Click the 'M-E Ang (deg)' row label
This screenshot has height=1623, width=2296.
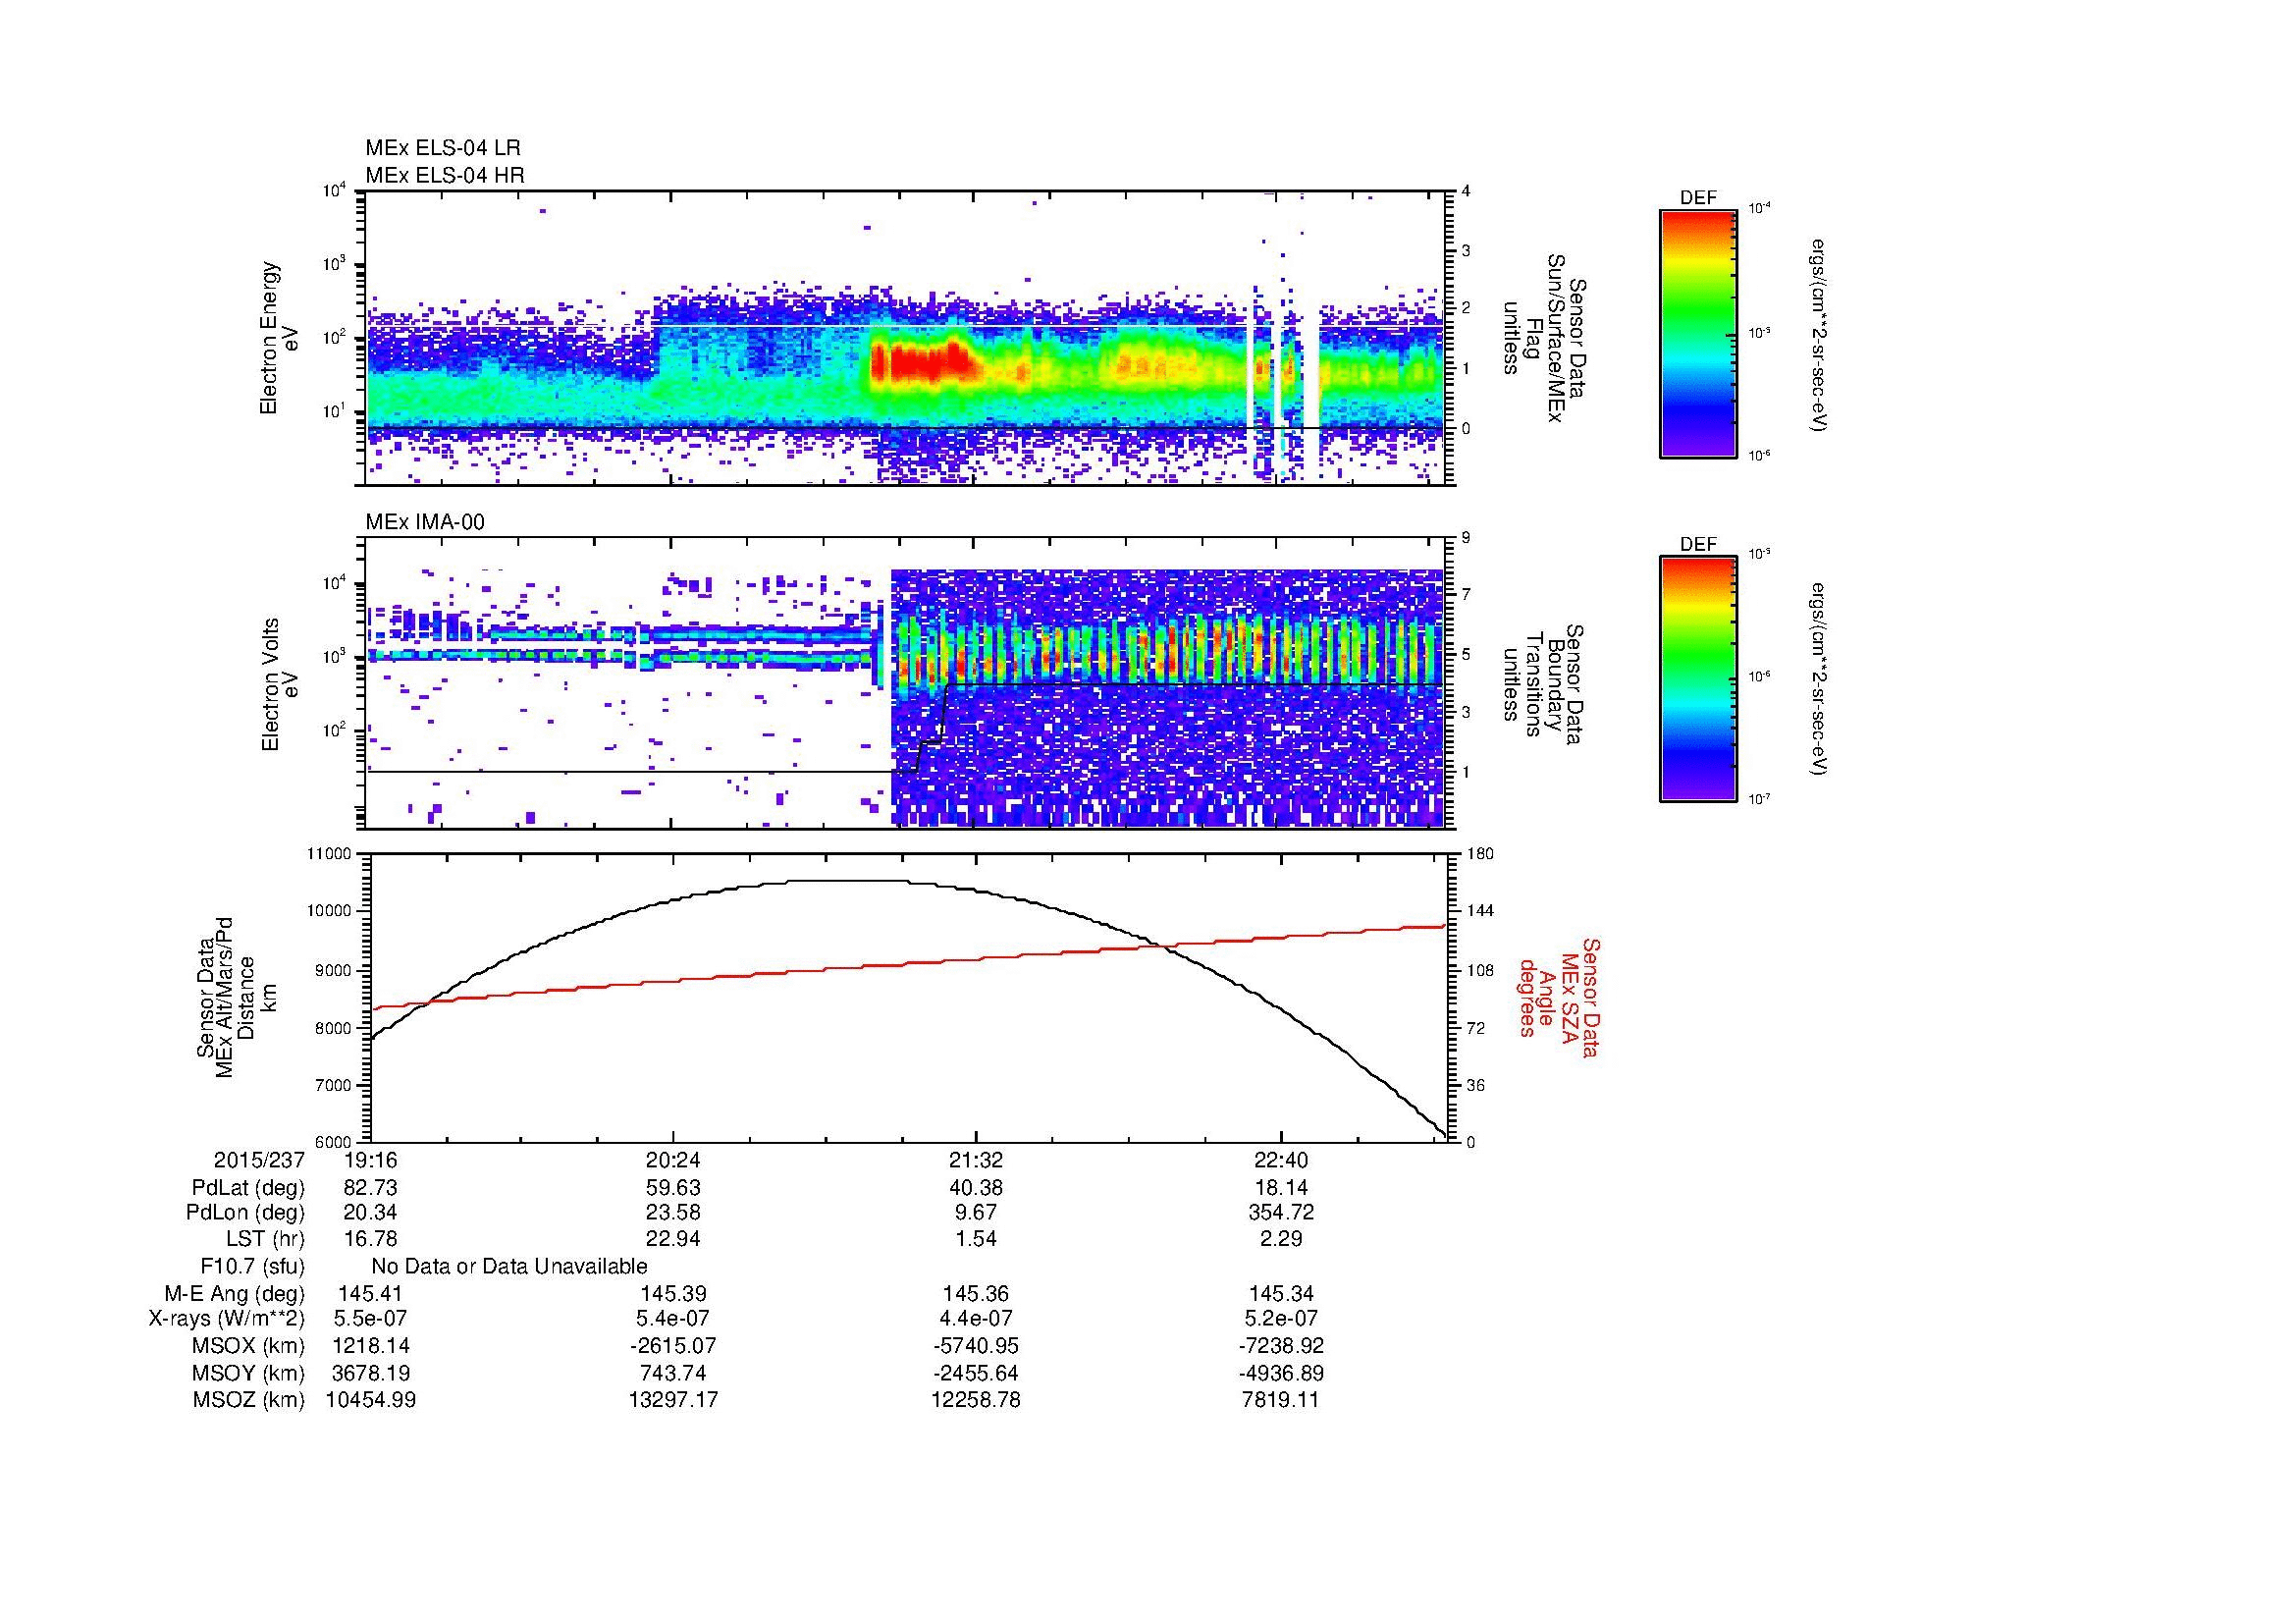click(x=235, y=1293)
